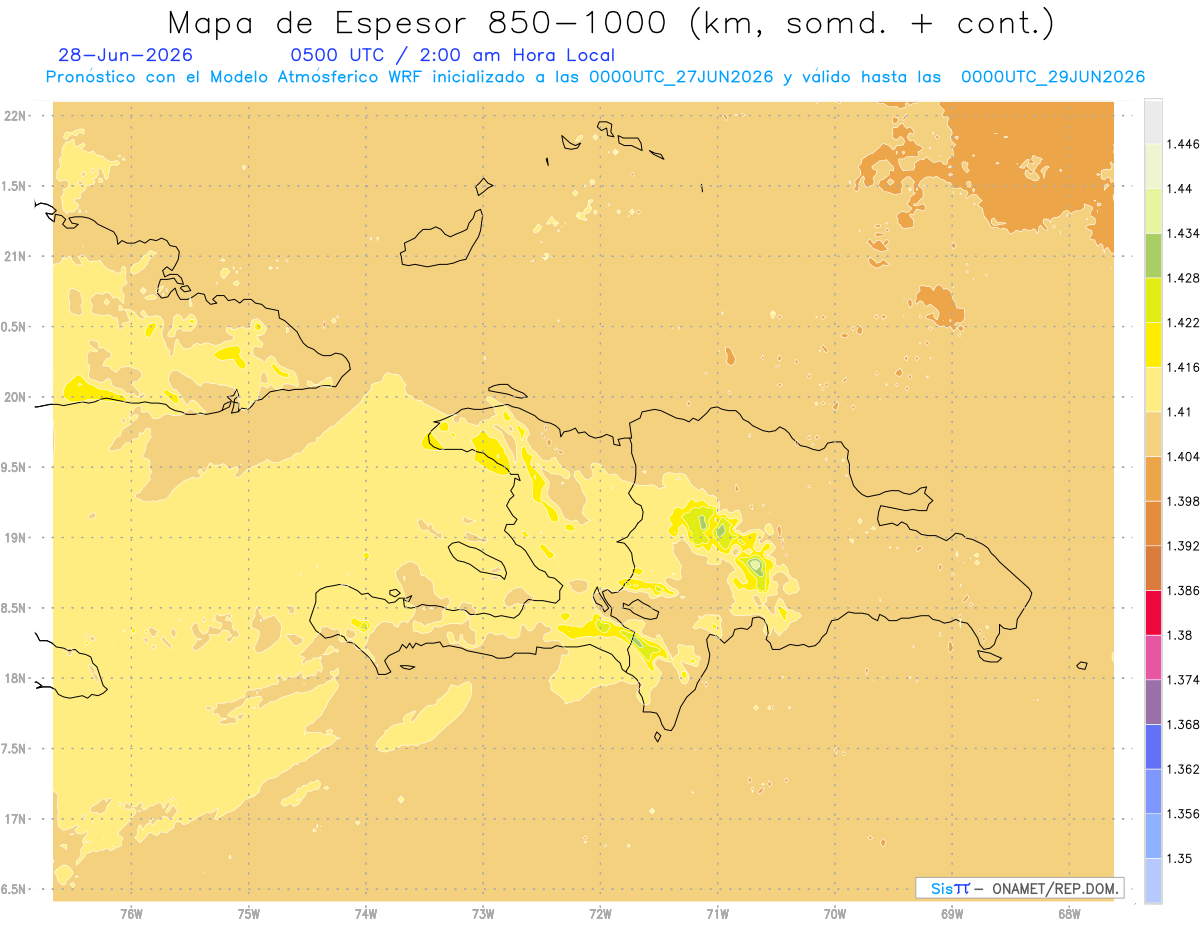Click the '1.392' color scale value
The height and width of the screenshot is (927, 1200).
pos(1183,546)
